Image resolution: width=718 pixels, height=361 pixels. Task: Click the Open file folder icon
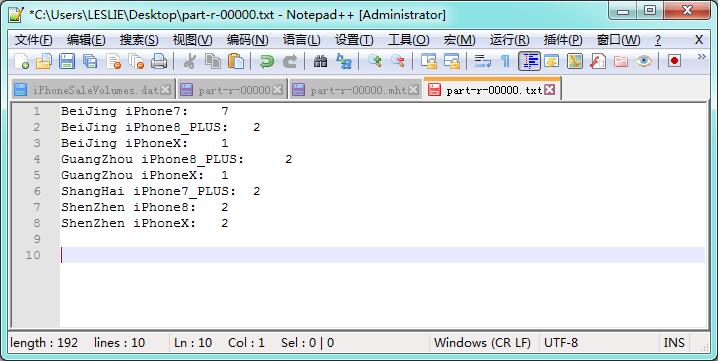tap(44, 61)
